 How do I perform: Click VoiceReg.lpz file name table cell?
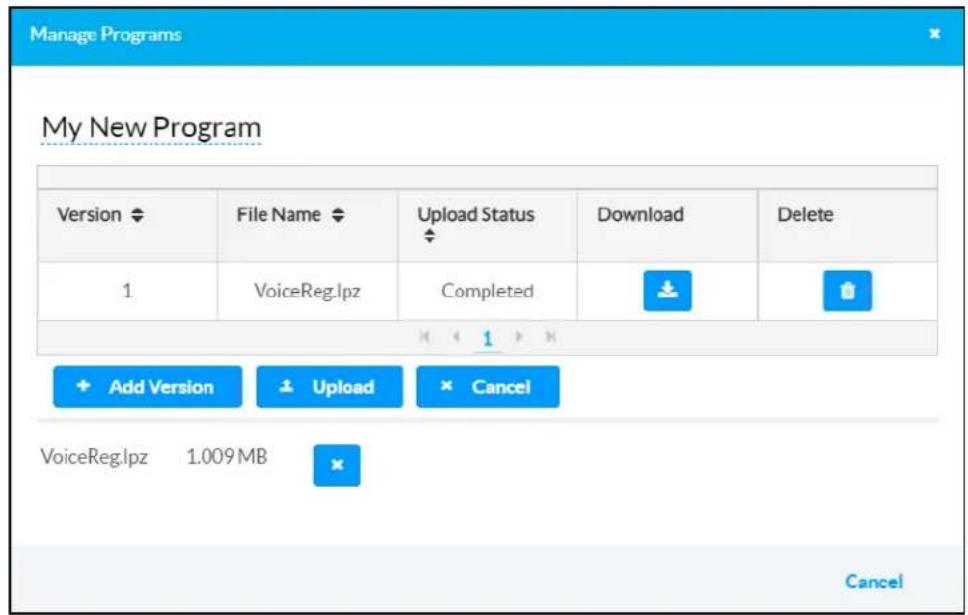coord(307,291)
